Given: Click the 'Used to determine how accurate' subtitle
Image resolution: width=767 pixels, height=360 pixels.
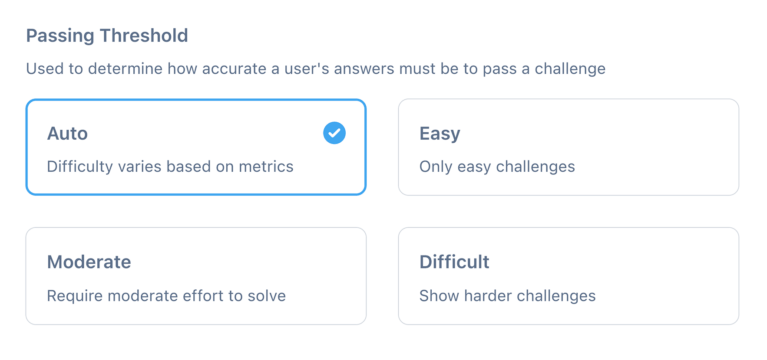Looking at the screenshot, I should tap(316, 69).
